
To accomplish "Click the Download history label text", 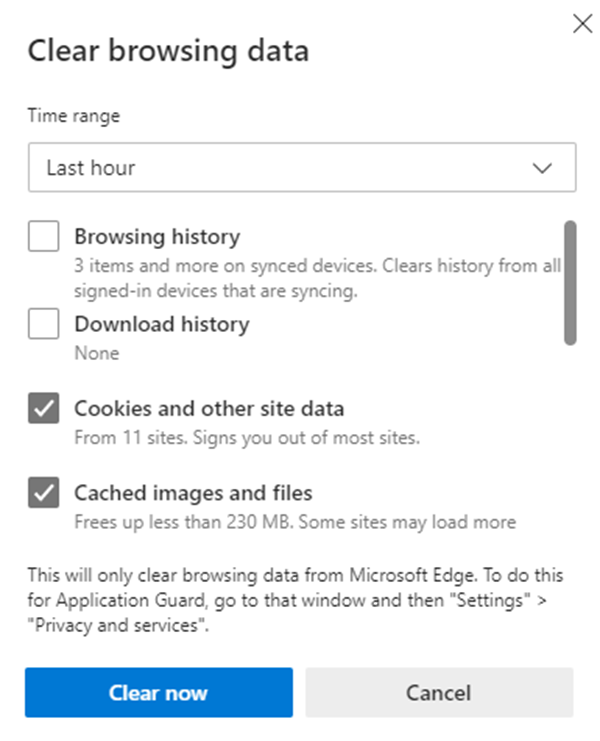I will pos(161,324).
